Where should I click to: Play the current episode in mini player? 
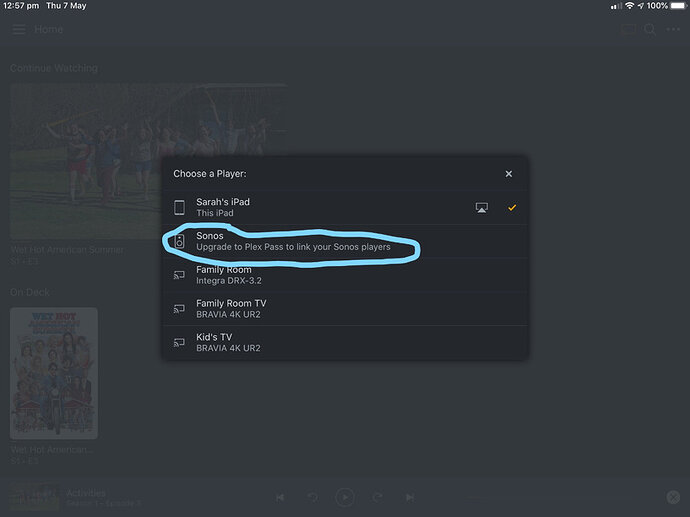pyautogui.click(x=345, y=497)
